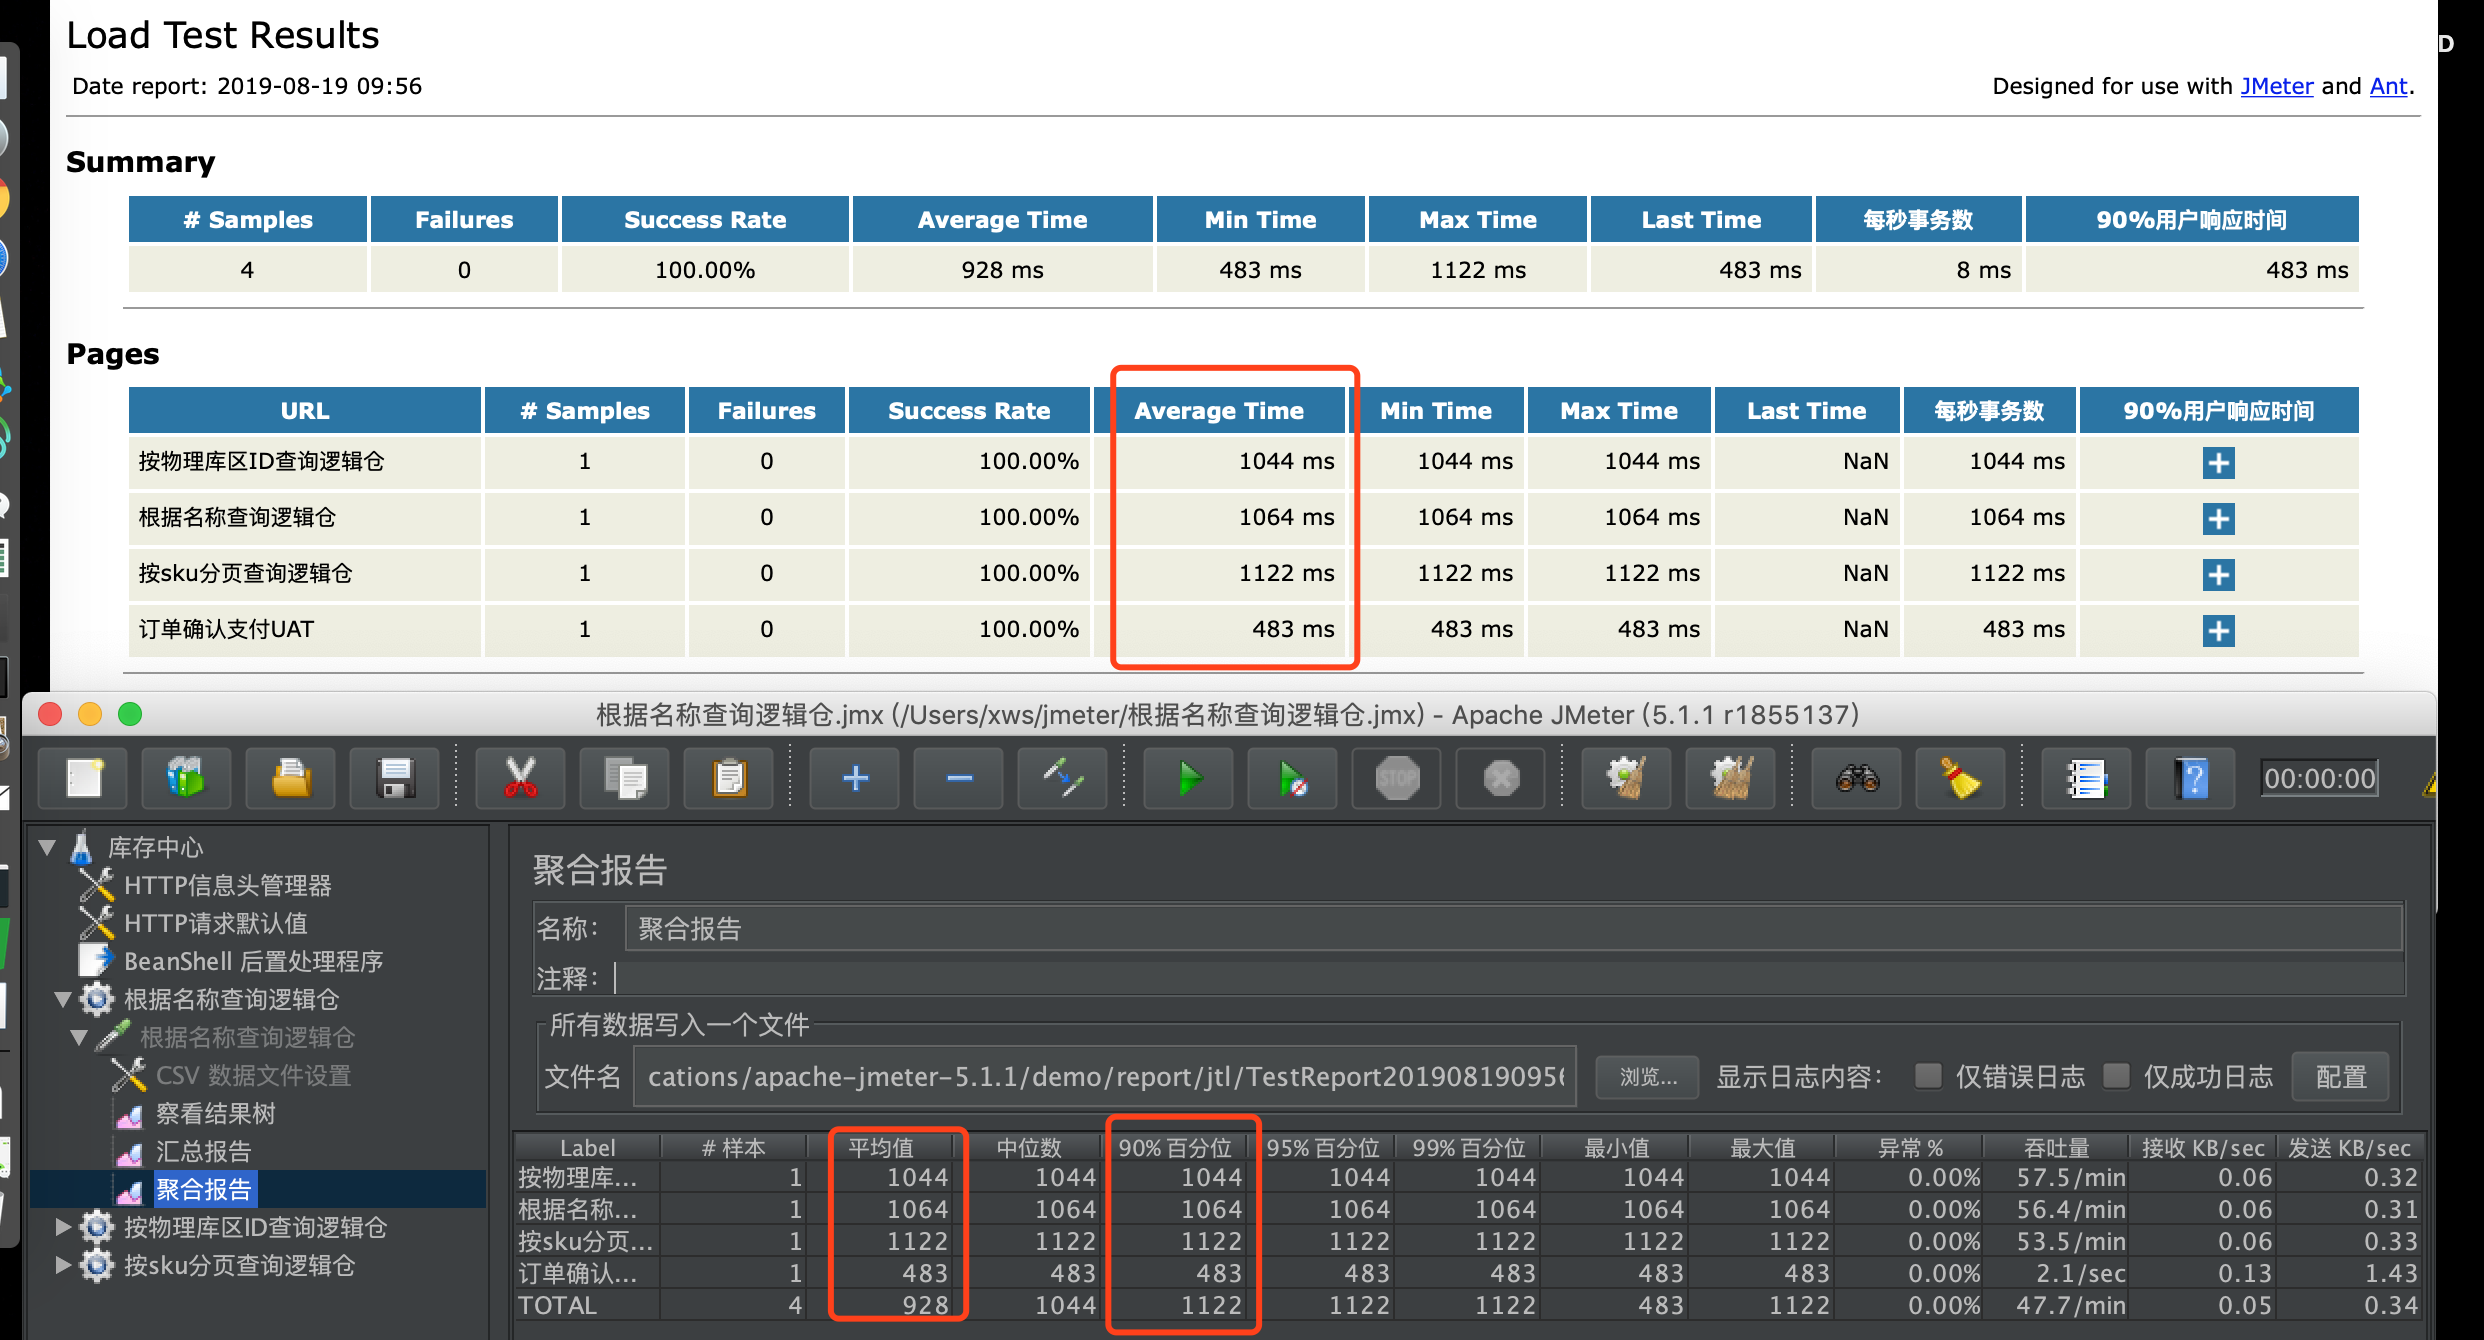This screenshot has width=2484, height=1340.
Task: Click the Shutdown threads icon
Action: 1501,778
